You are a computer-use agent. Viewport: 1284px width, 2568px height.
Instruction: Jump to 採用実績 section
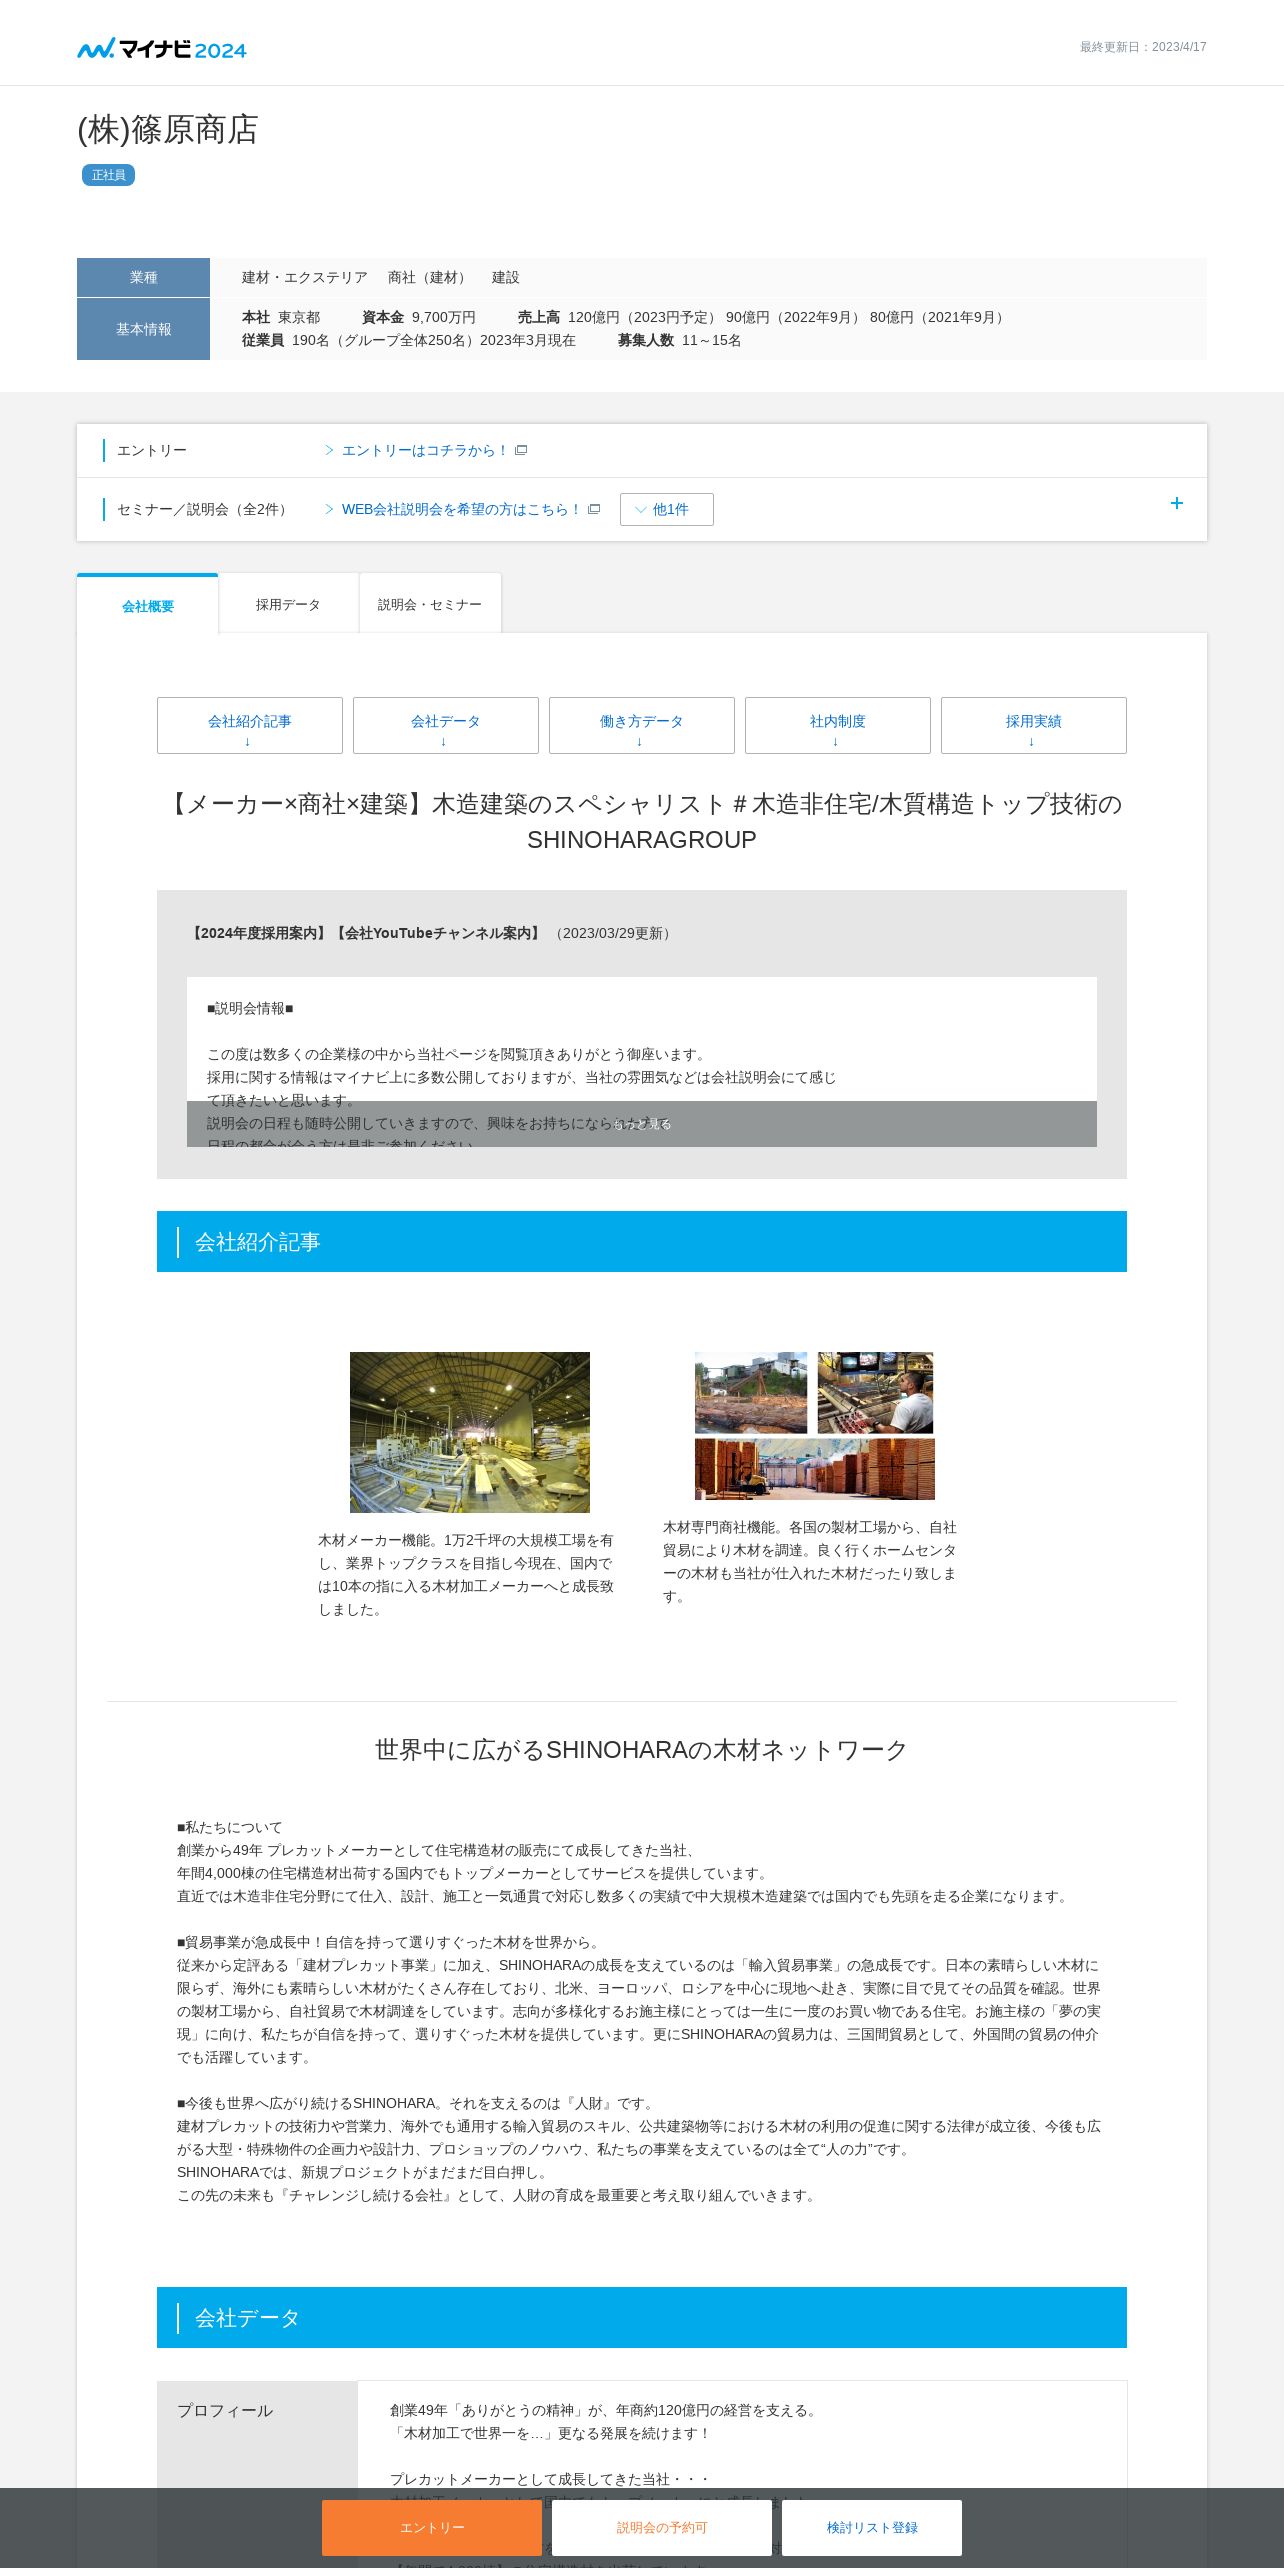click(x=1034, y=725)
